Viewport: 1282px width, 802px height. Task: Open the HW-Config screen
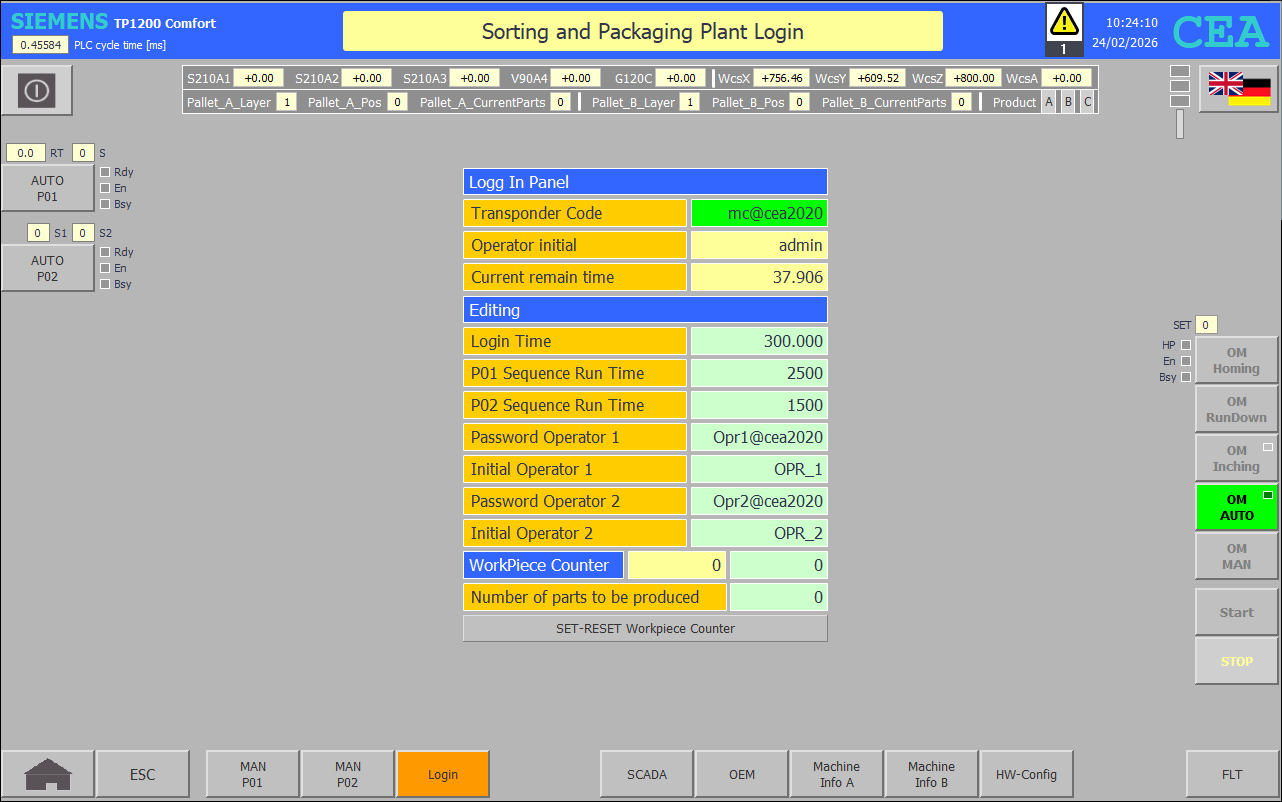1026,774
